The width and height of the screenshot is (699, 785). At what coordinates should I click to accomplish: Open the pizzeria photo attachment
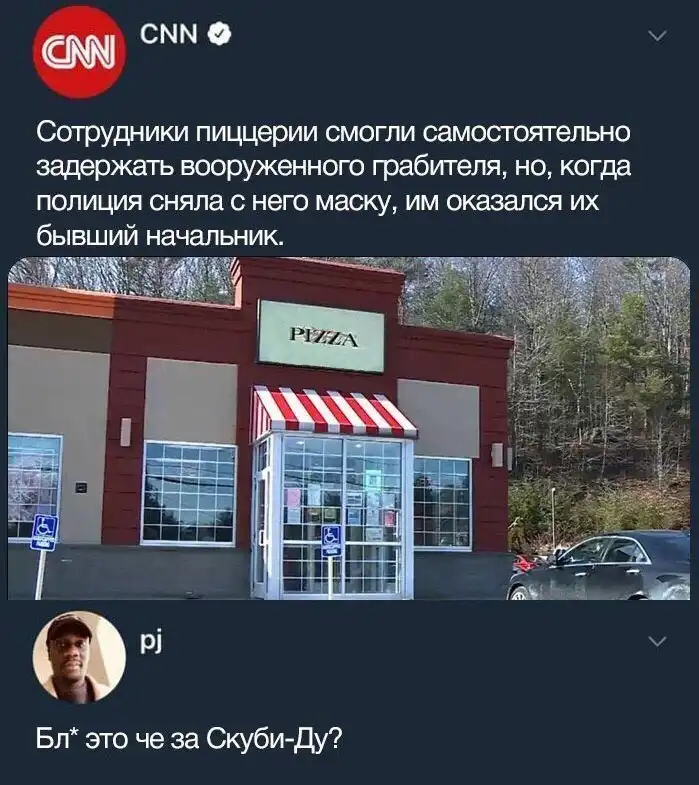click(349, 428)
